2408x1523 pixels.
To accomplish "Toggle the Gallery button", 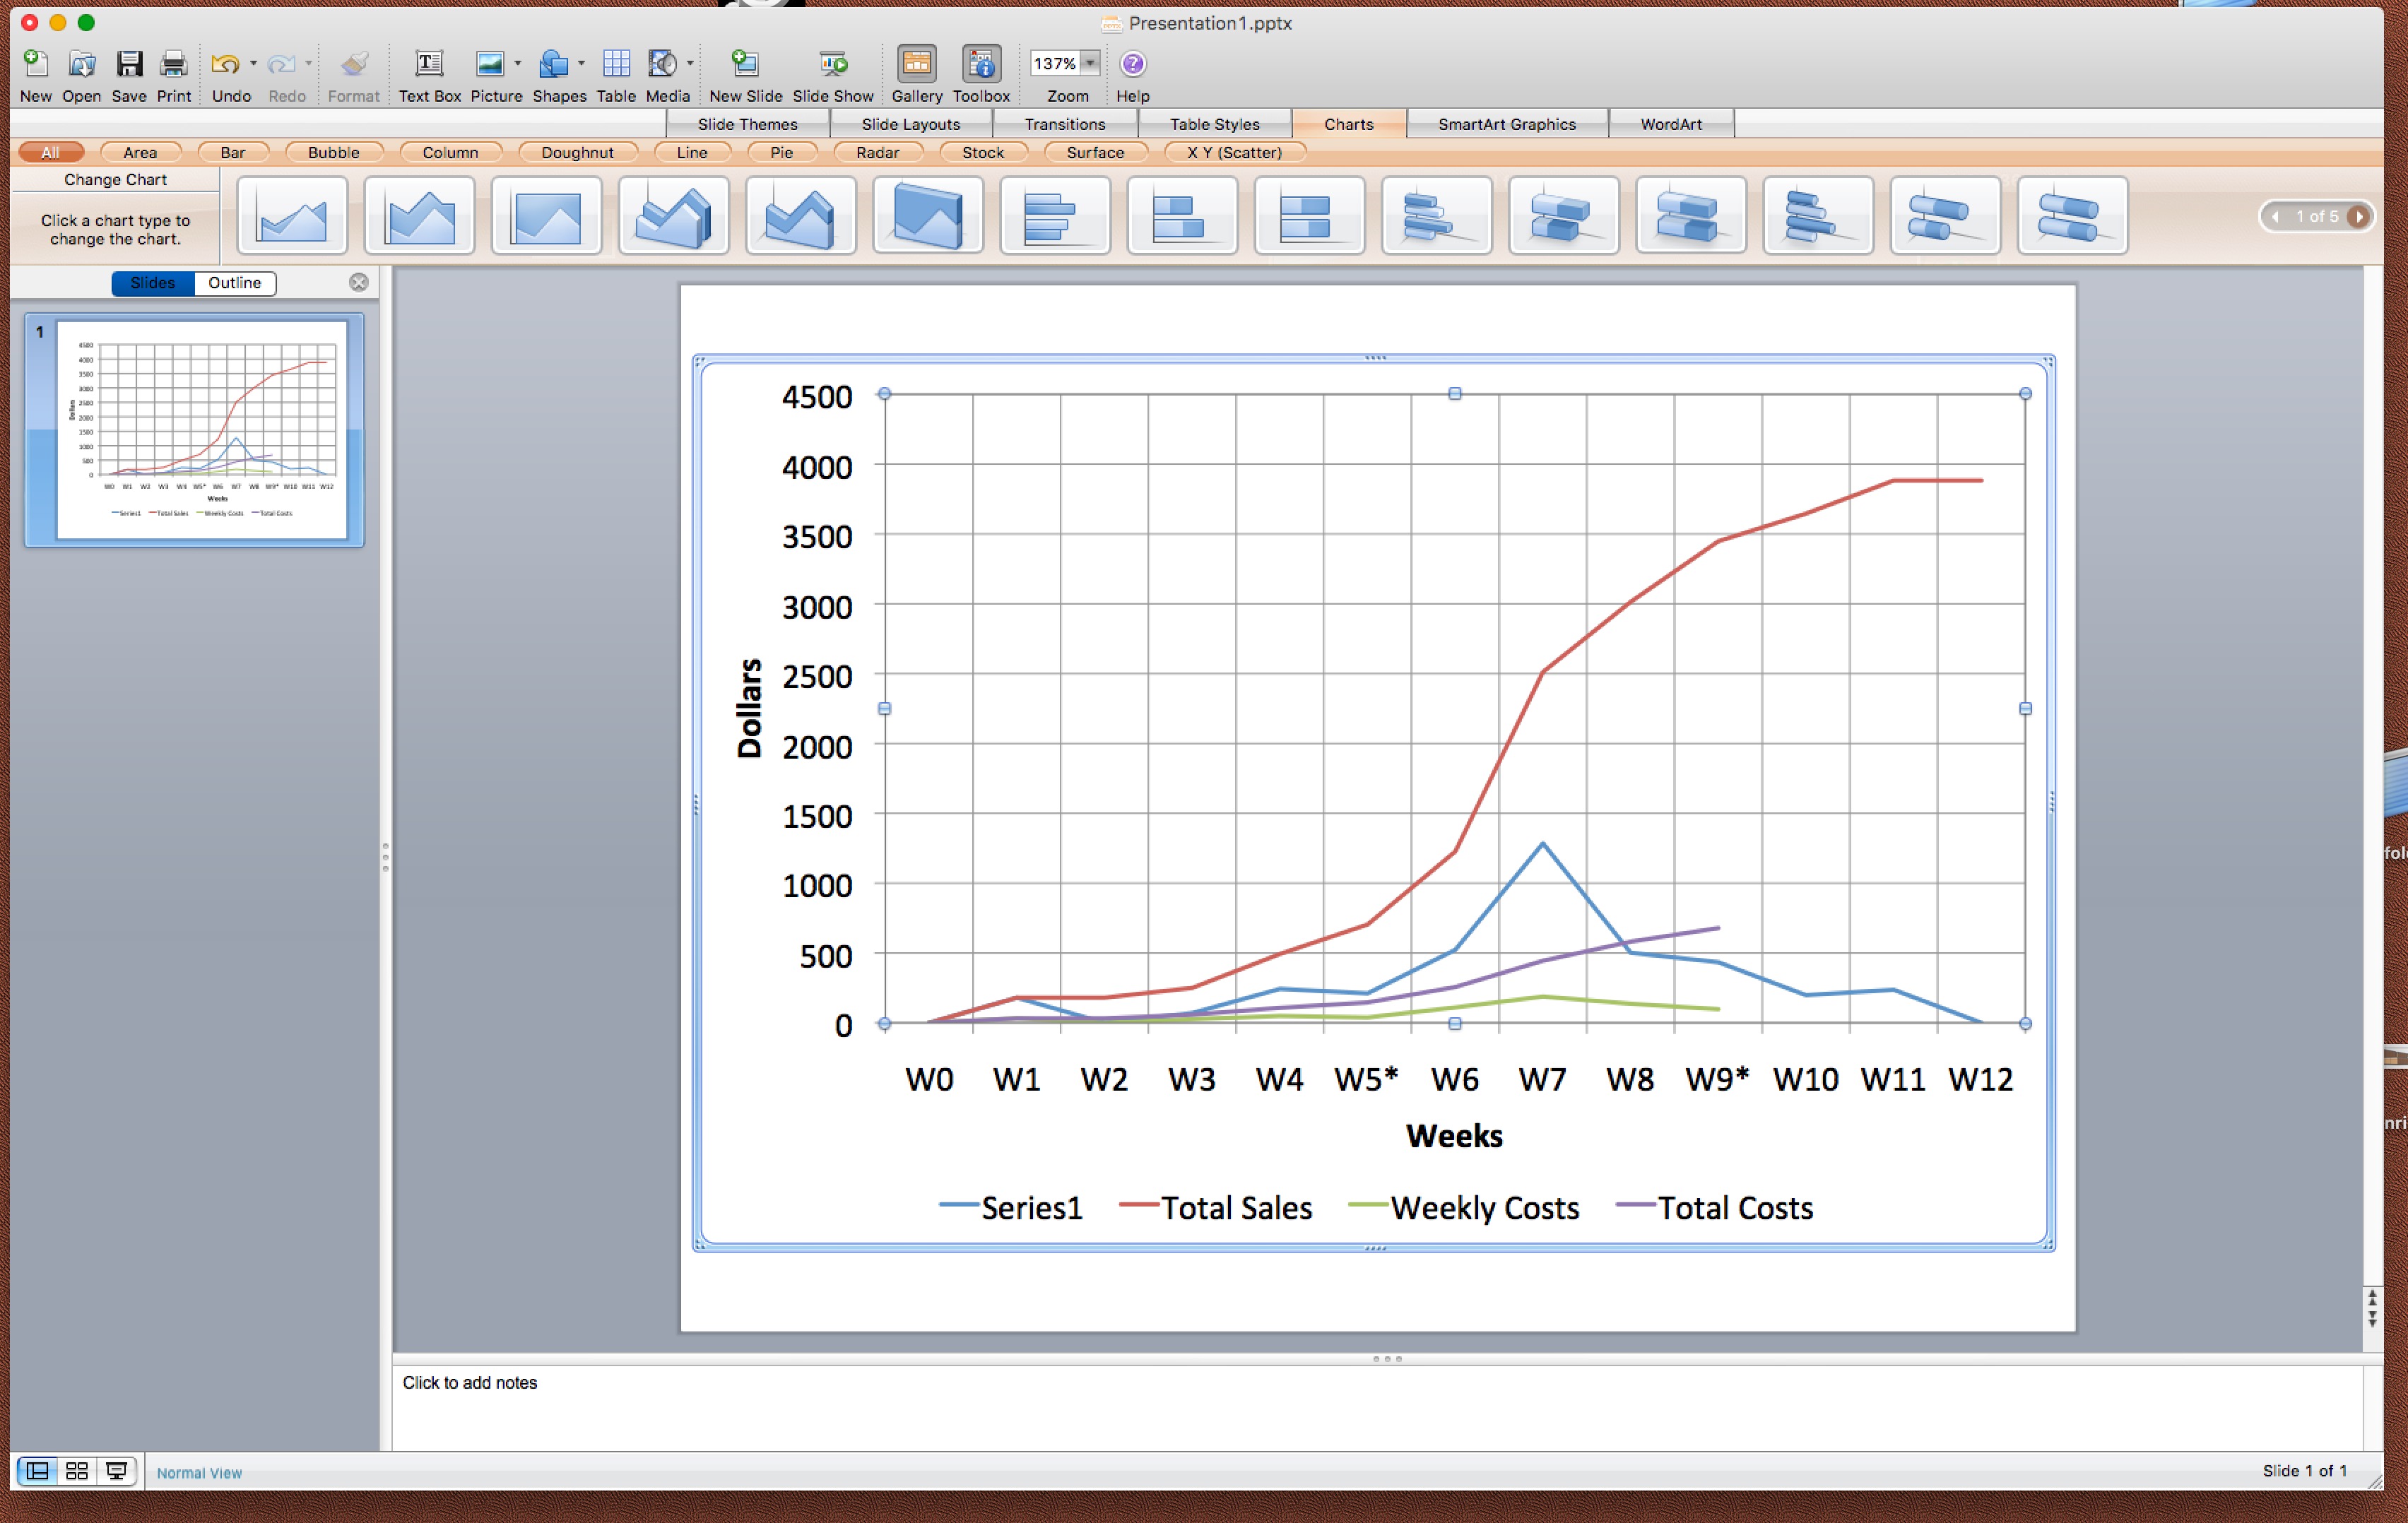I will pos(916,64).
